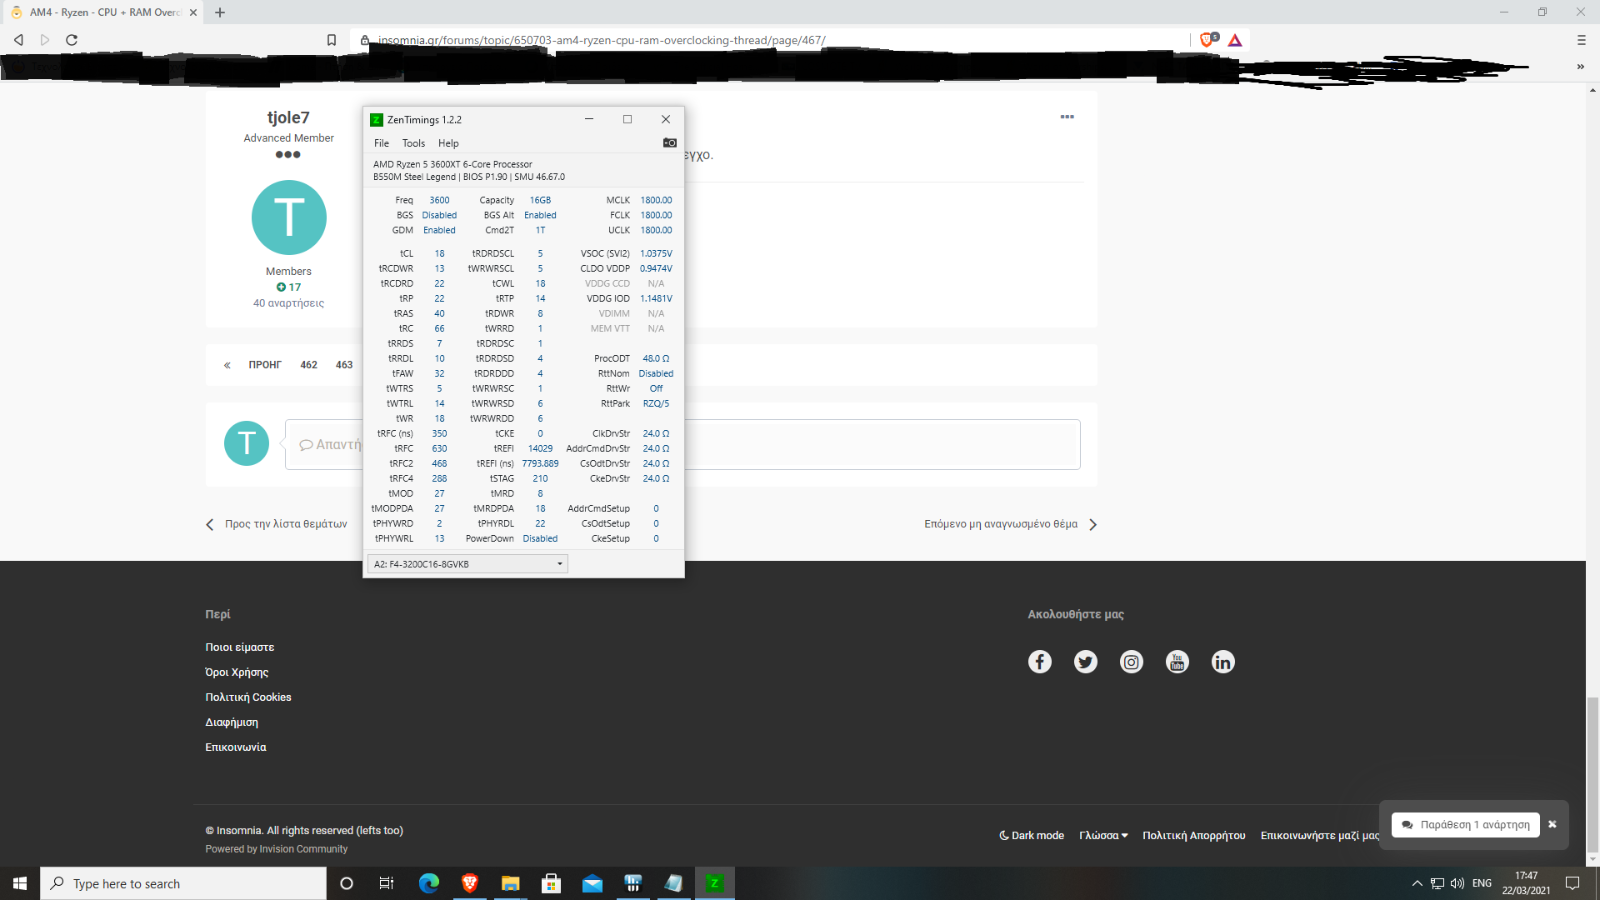Open the Invision Community link
Viewport: 1600px width, 900px height.
pyautogui.click(x=303, y=849)
